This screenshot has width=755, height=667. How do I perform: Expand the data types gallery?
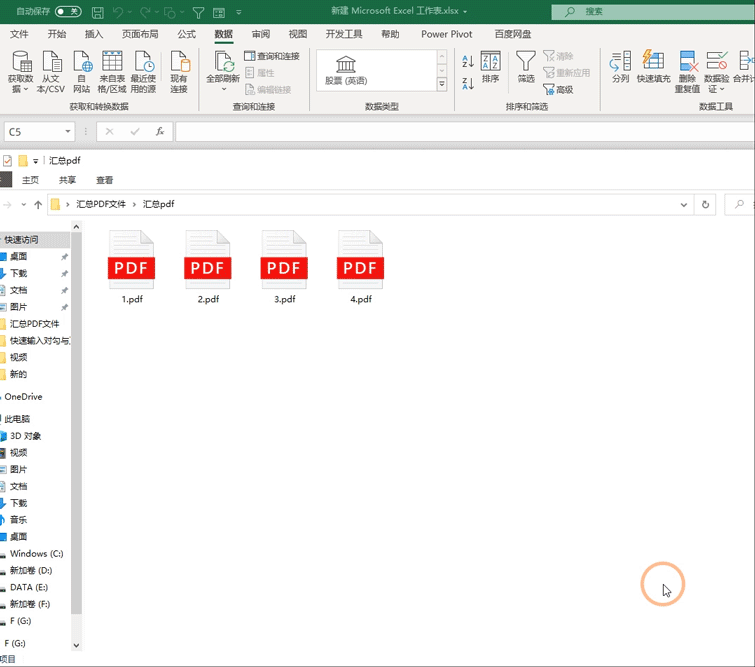point(442,84)
